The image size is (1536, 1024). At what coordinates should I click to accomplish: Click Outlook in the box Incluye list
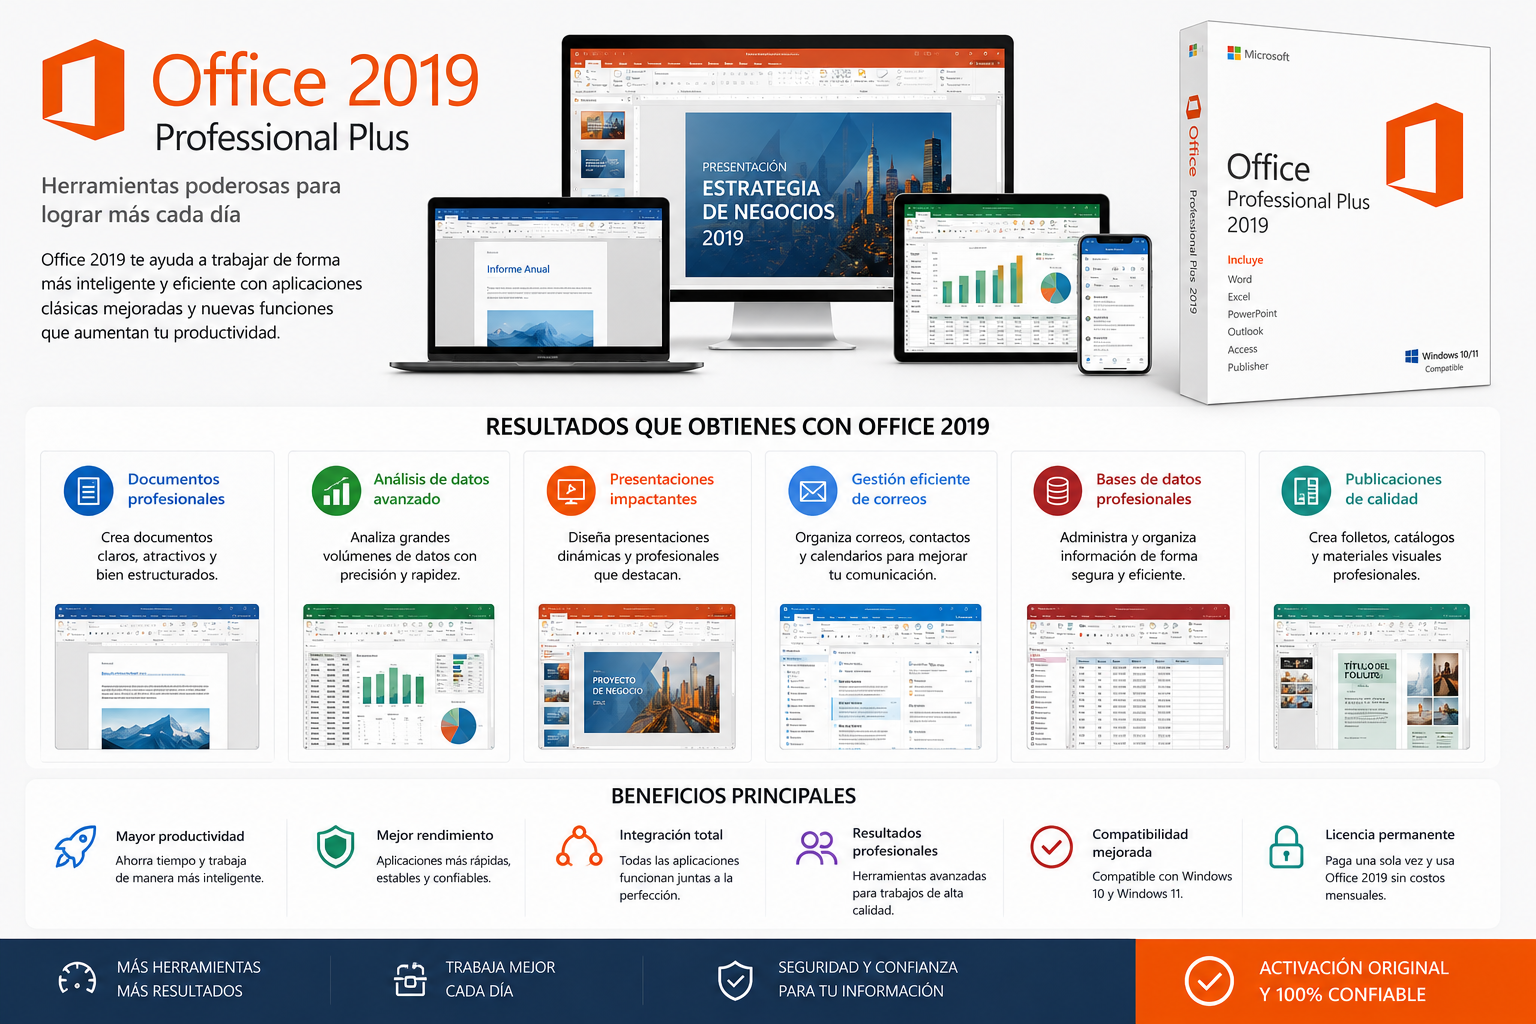coord(1245,332)
